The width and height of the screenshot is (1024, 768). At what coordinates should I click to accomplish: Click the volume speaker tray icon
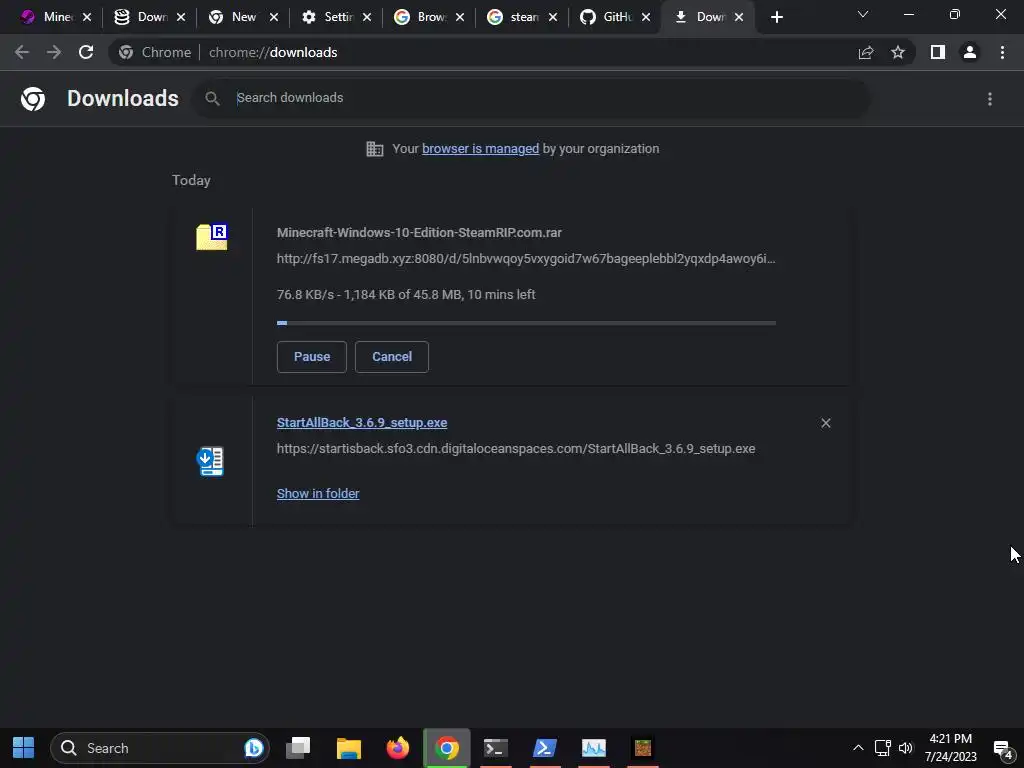pos(906,748)
